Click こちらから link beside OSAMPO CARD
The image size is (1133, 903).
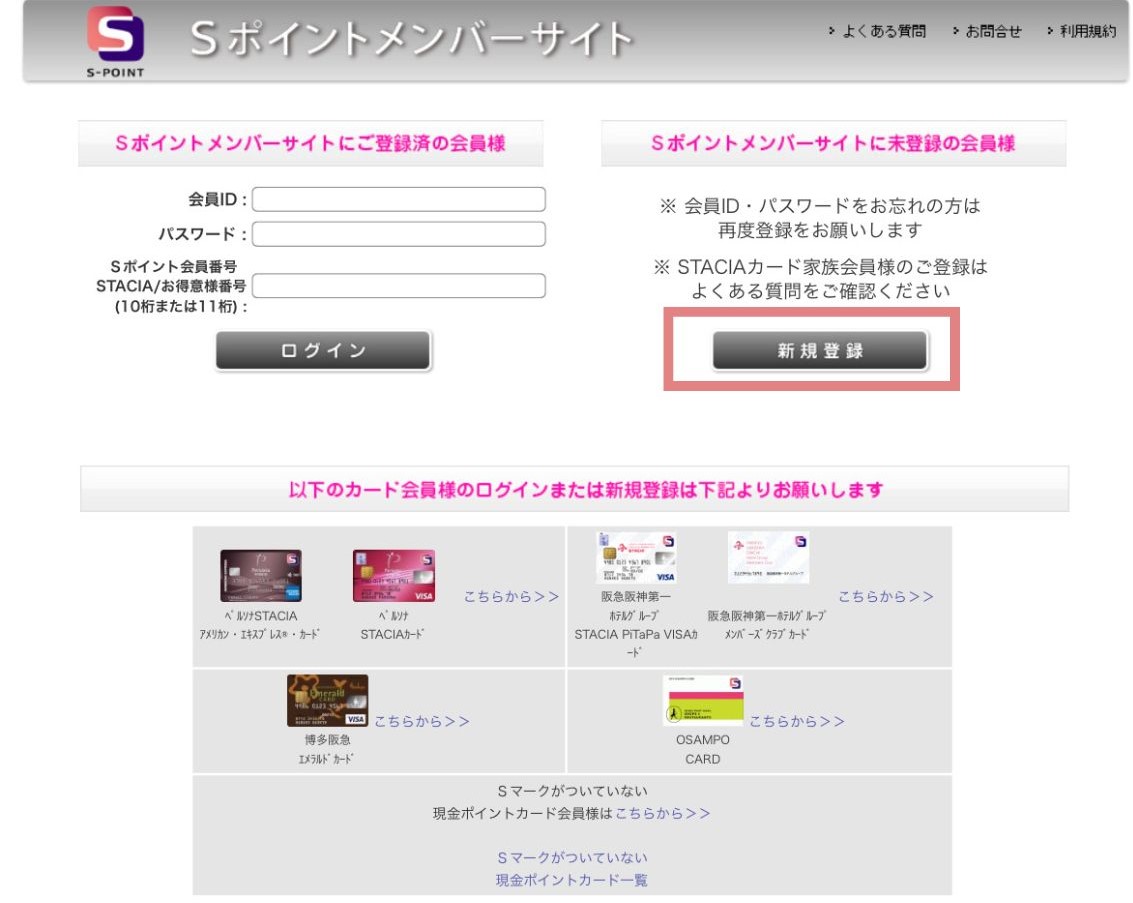(796, 721)
